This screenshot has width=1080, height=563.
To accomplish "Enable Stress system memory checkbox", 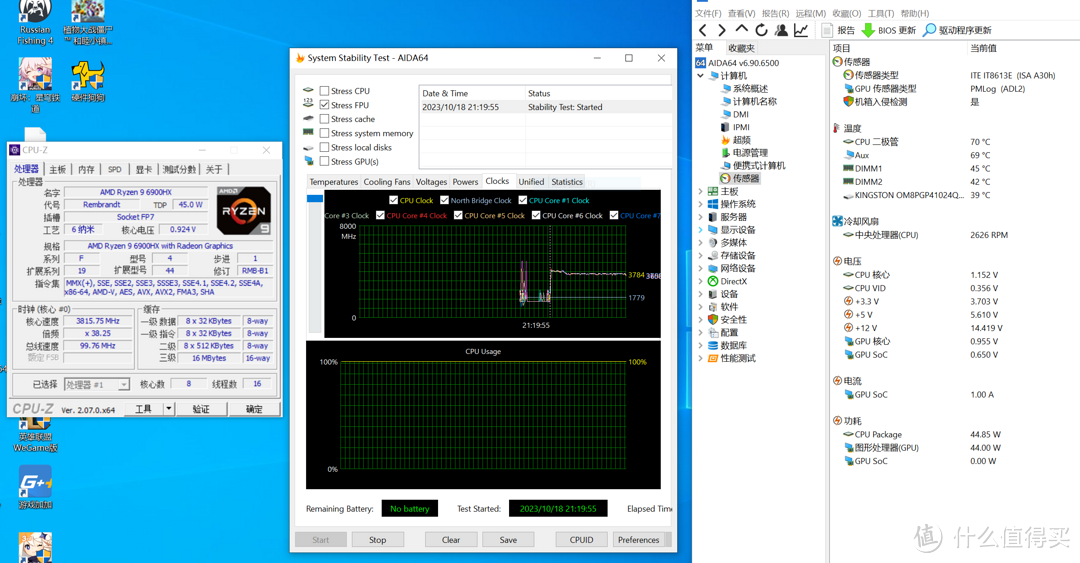I will [x=324, y=133].
